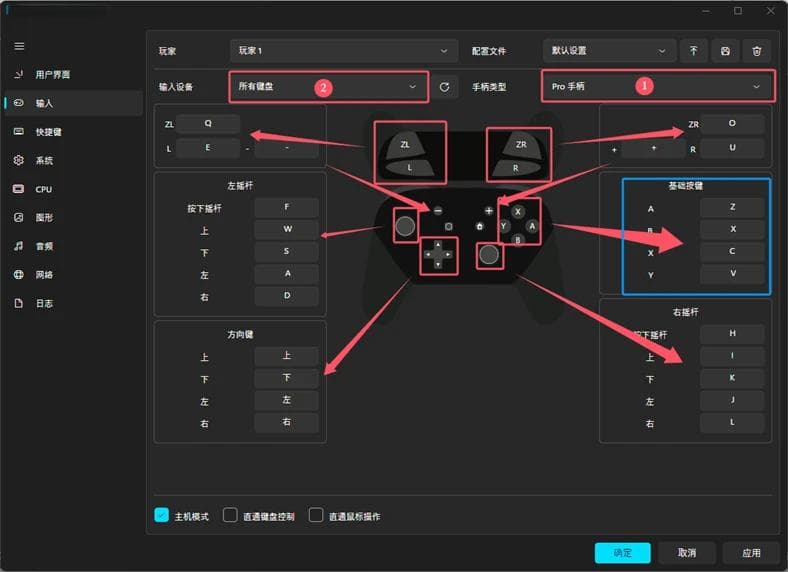Click the L mapping button E
Screen dimensions: 788x572
pos(208,148)
